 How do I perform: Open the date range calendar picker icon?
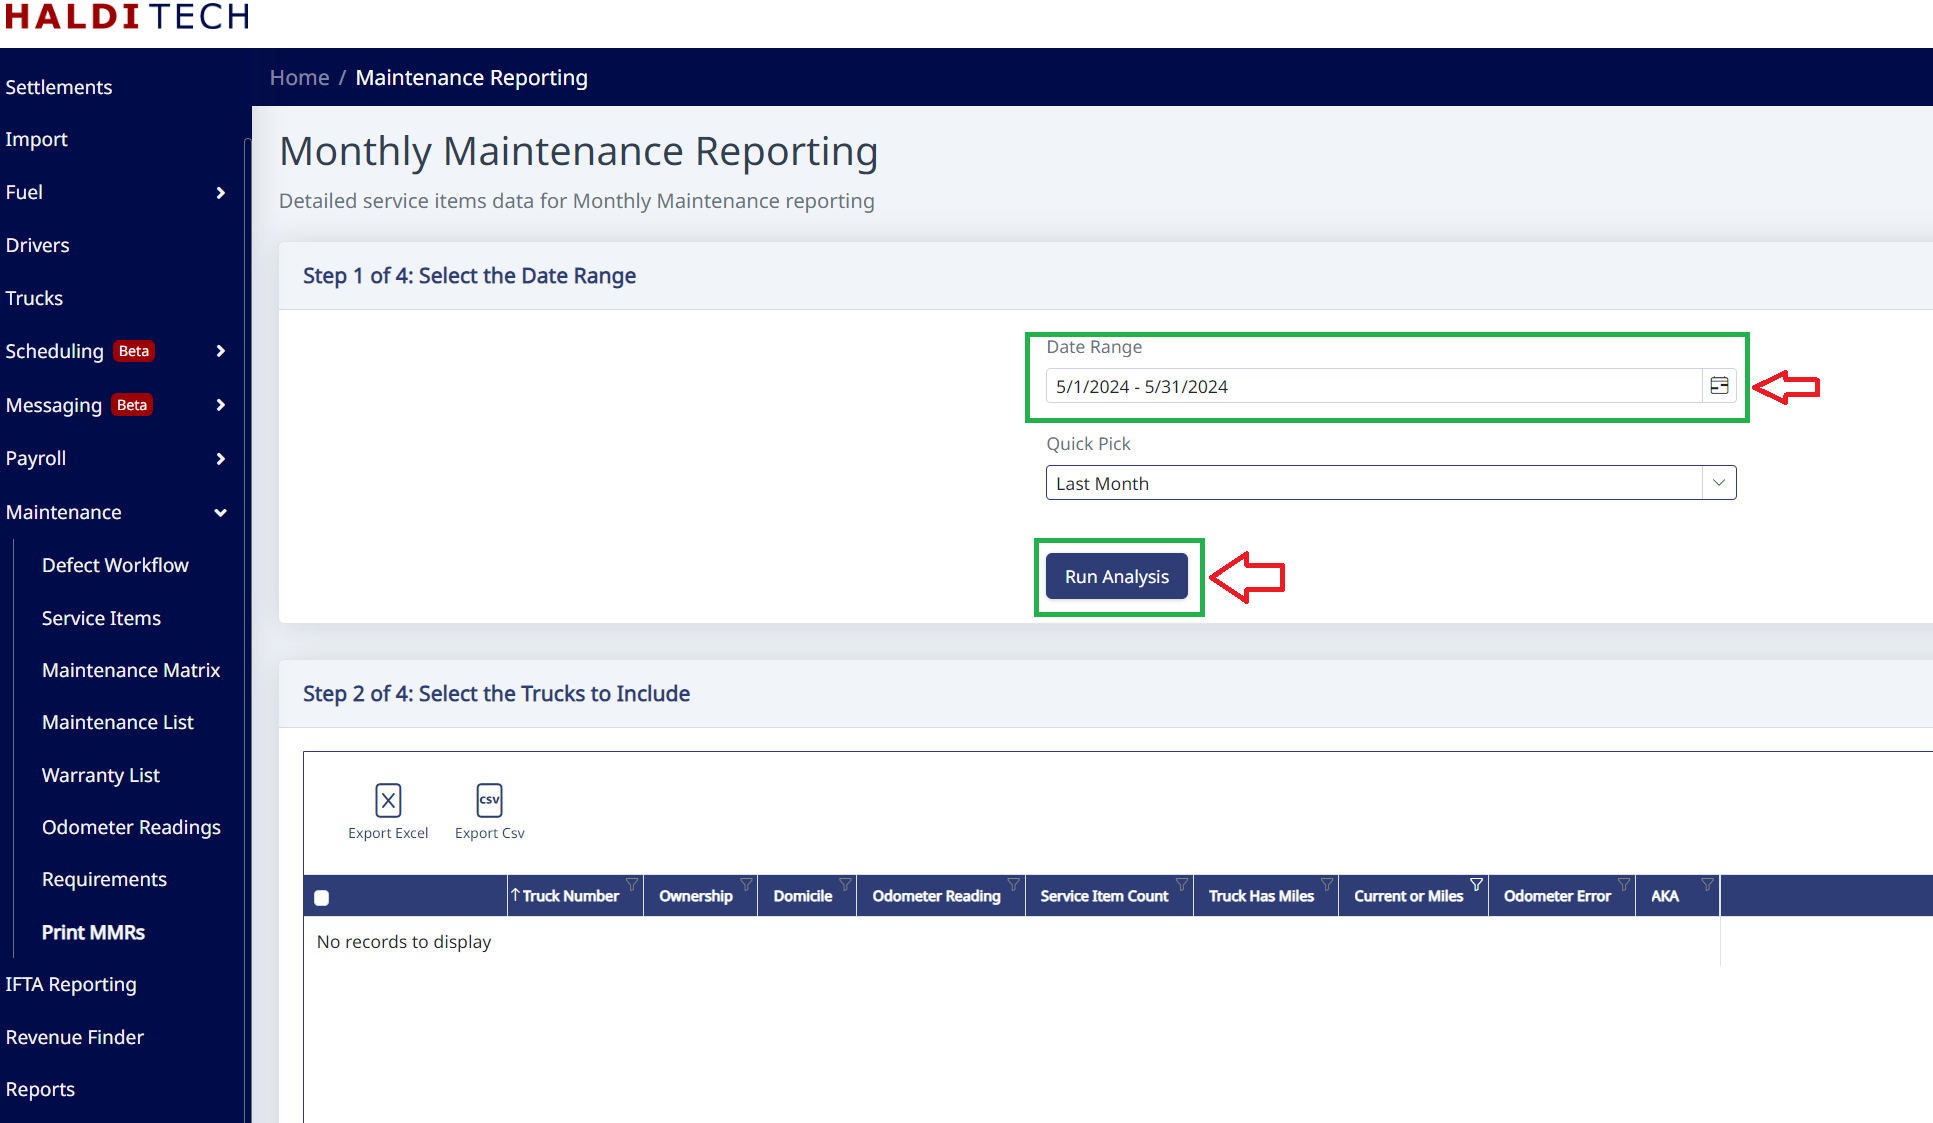pyautogui.click(x=1719, y=386)
